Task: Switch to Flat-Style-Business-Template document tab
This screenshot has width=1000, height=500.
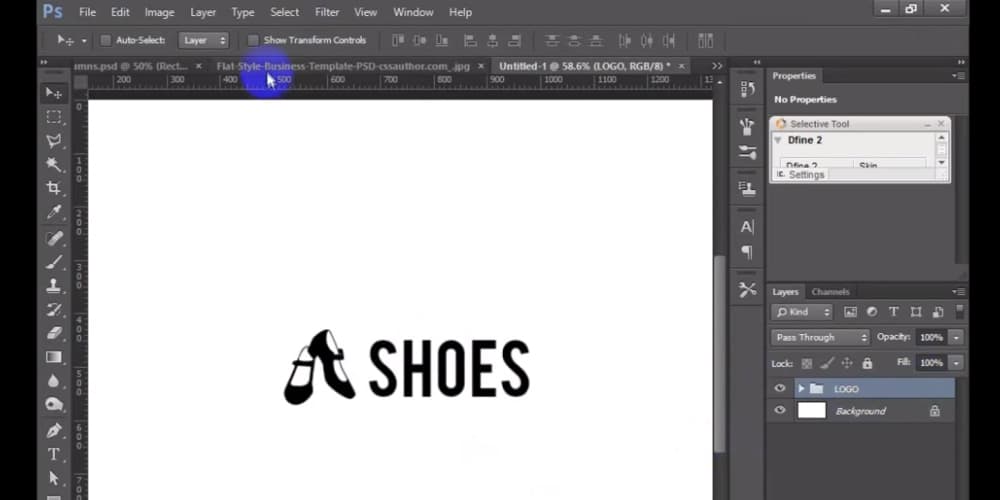Action: click(x=343, y=66)
